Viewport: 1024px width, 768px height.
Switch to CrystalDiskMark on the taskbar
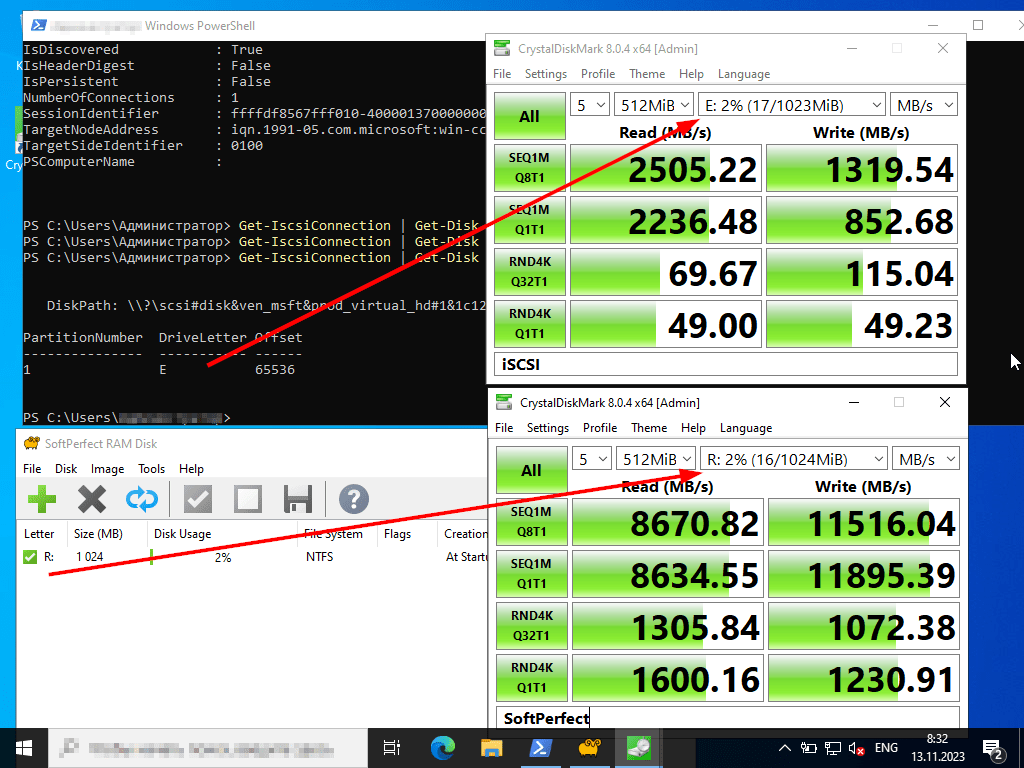pyautogui.click(x=639, y=748)
